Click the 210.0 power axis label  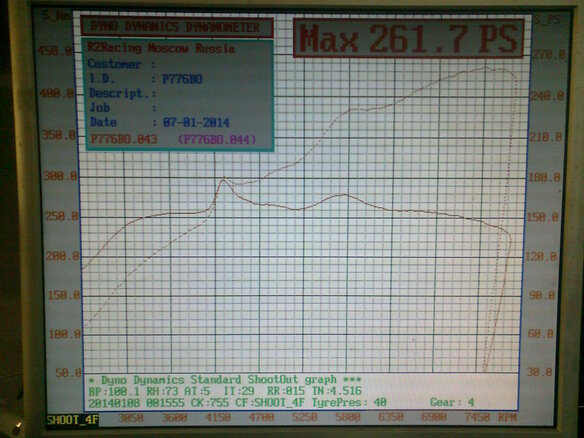pyautogui.click(x=546, y=137)
